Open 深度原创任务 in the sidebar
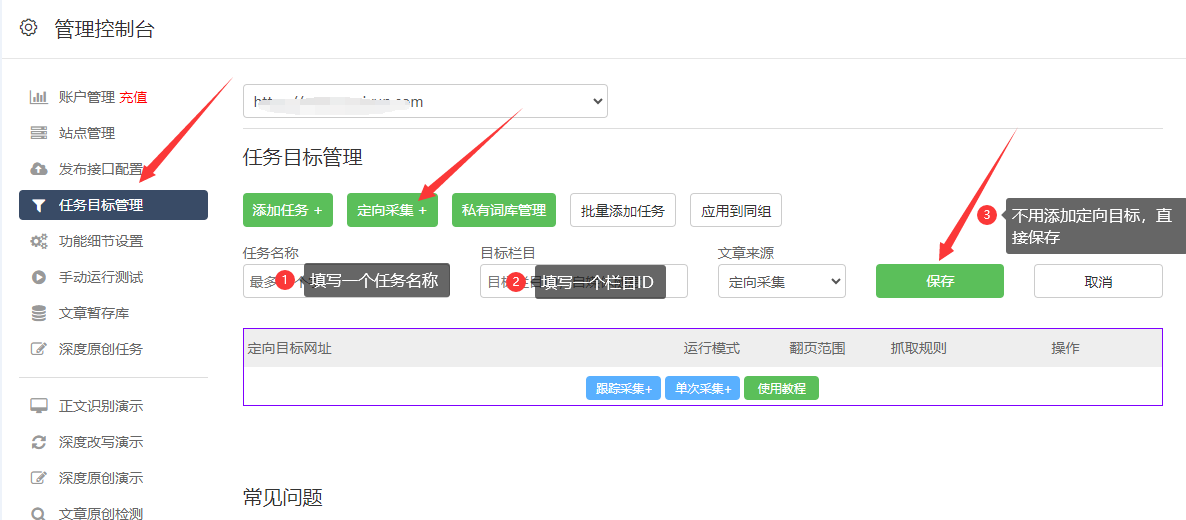 100,349
